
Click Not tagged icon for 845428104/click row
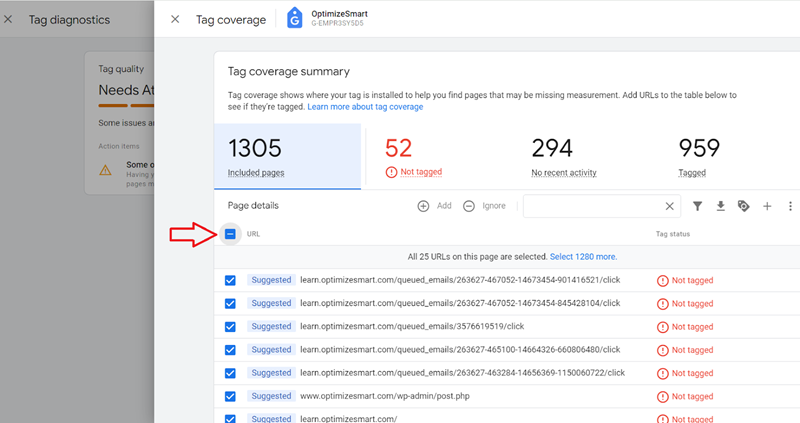point(662,304)
